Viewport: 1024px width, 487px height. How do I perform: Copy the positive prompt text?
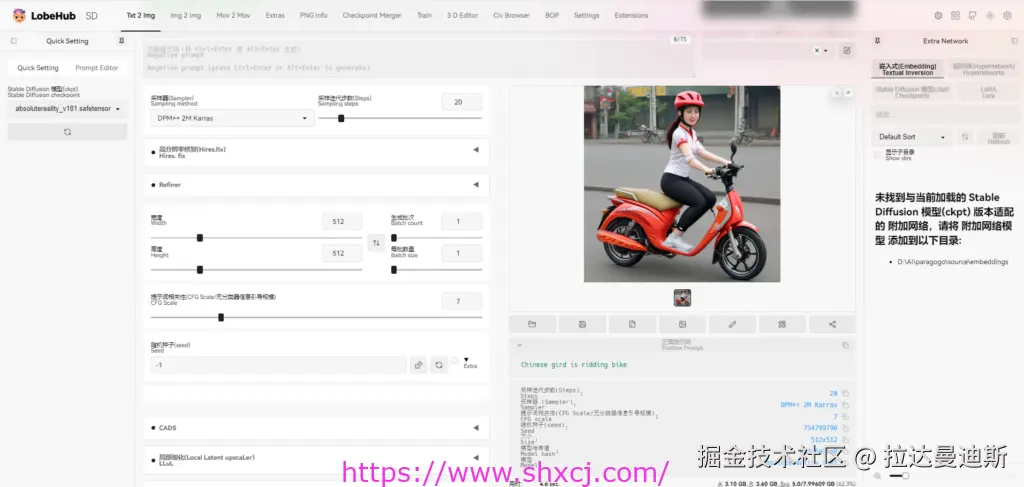845,345
